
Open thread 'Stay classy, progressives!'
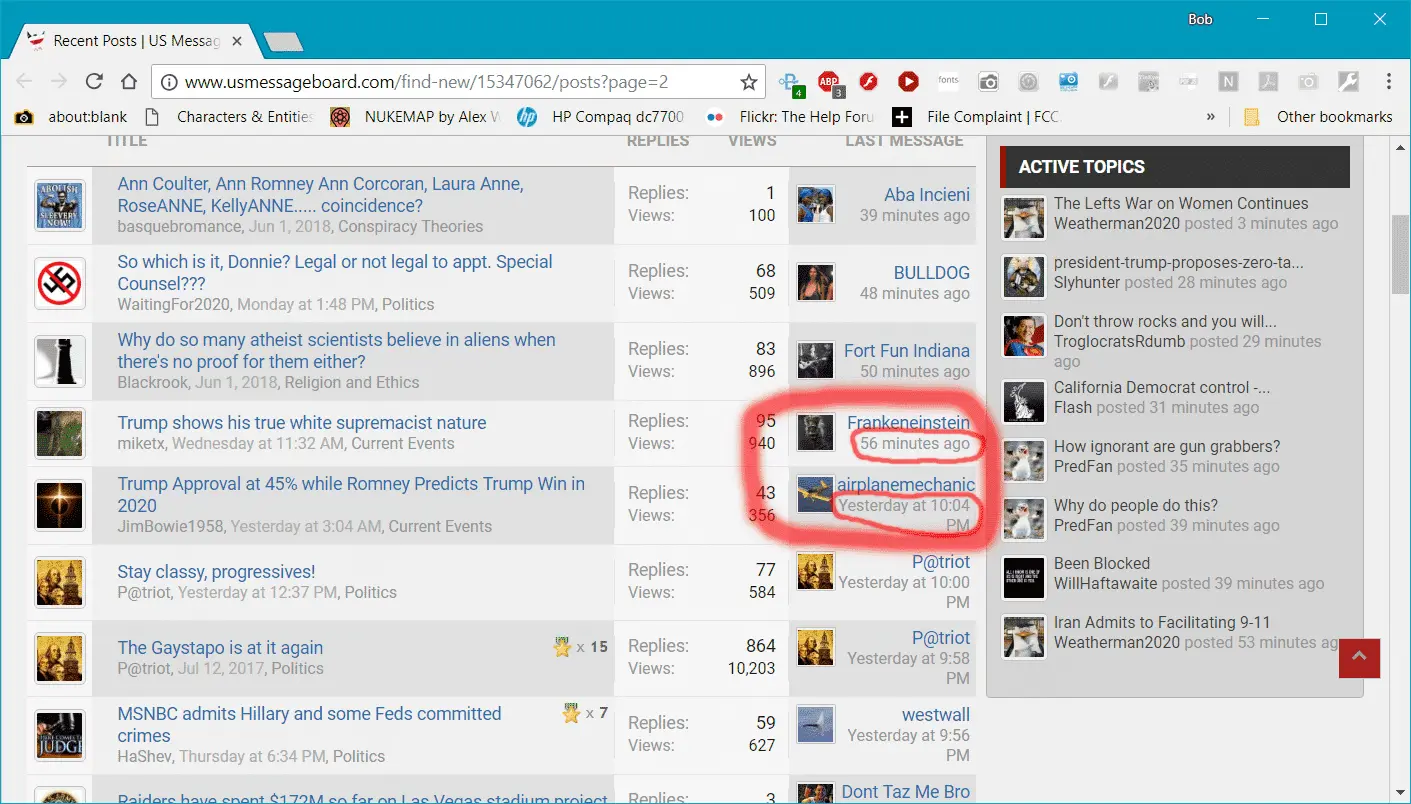click(x=216, y=572)
